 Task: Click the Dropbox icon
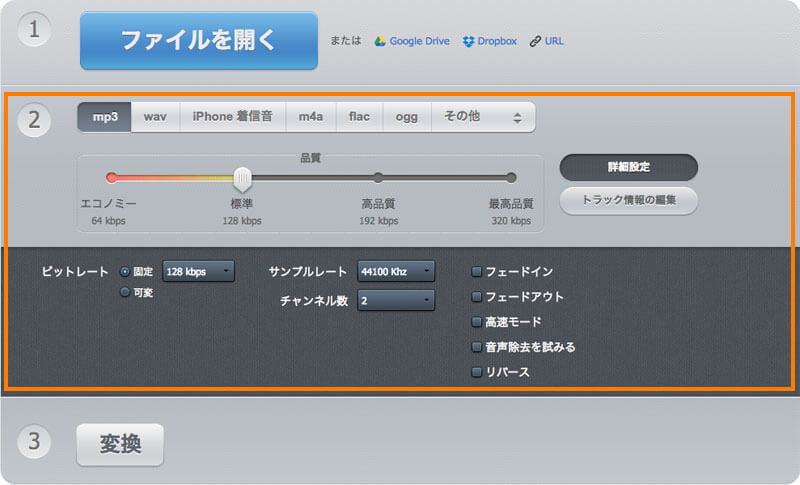(x=469, y=42)
